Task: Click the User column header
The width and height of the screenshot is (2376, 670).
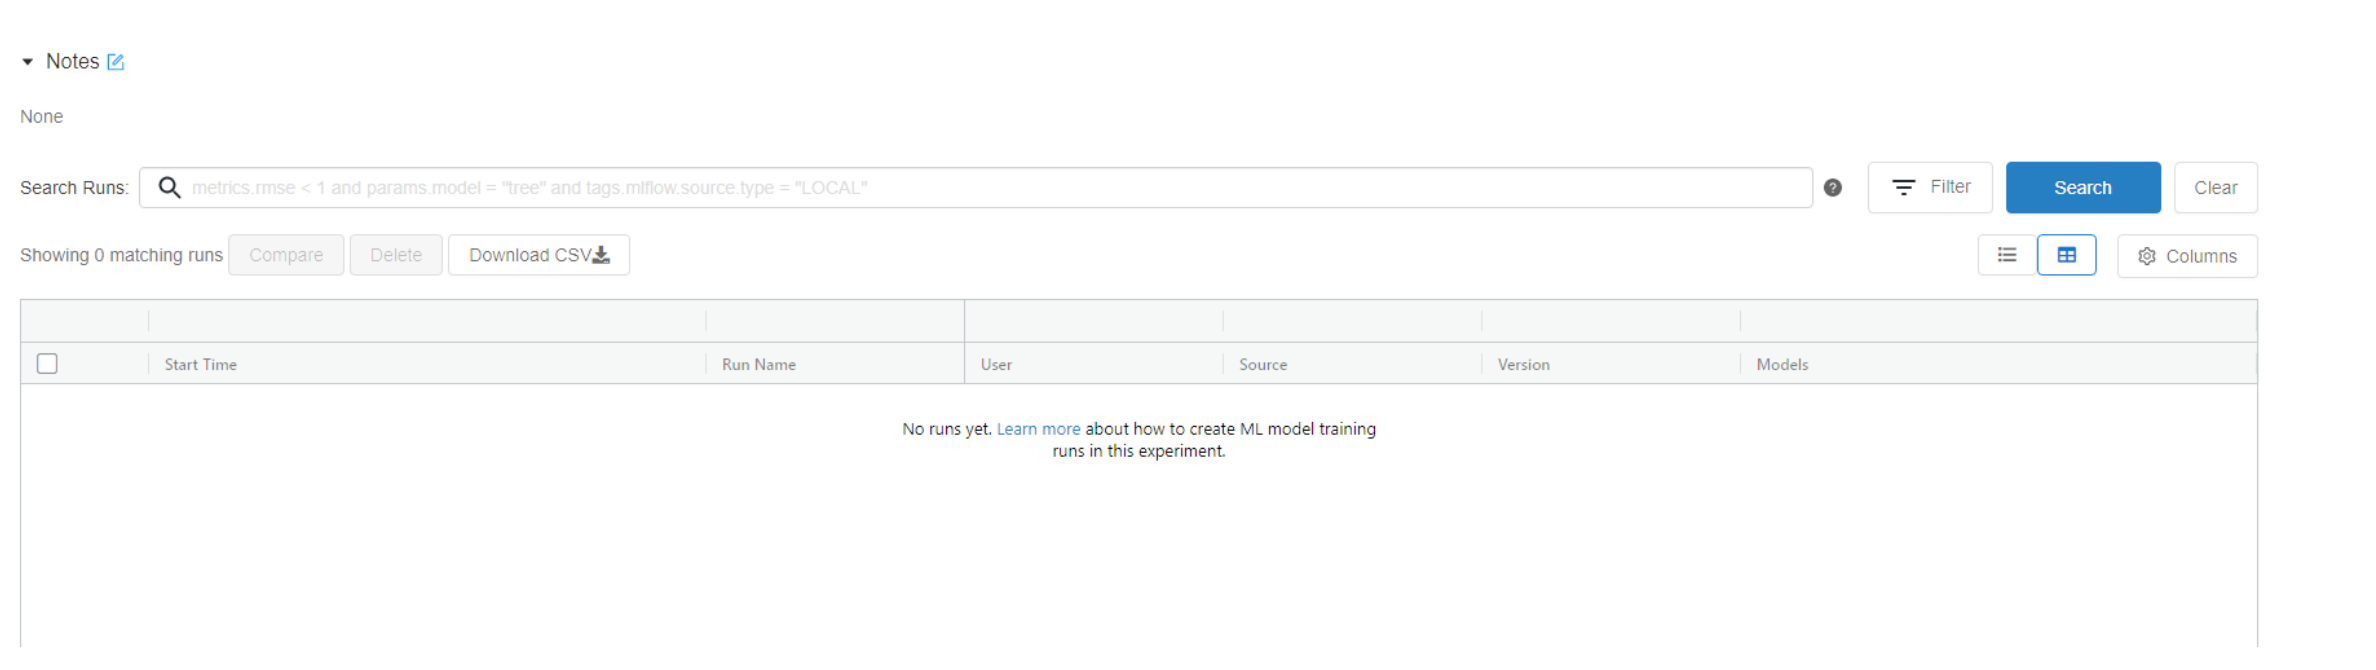Action: (996, 365)
